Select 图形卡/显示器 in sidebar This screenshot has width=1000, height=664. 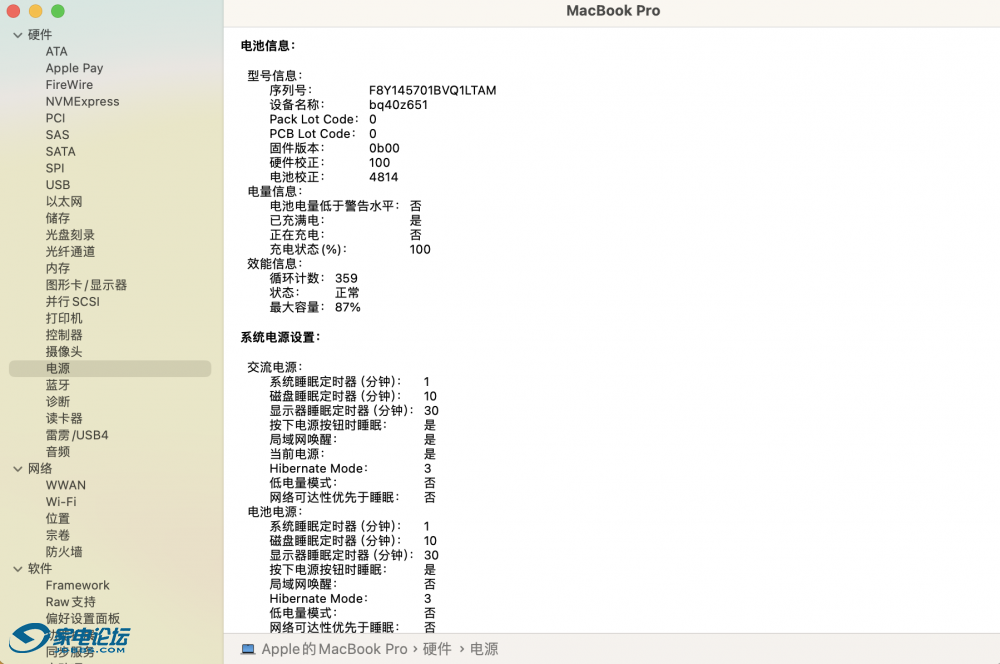pyautogui.click(x=86, y=285)
